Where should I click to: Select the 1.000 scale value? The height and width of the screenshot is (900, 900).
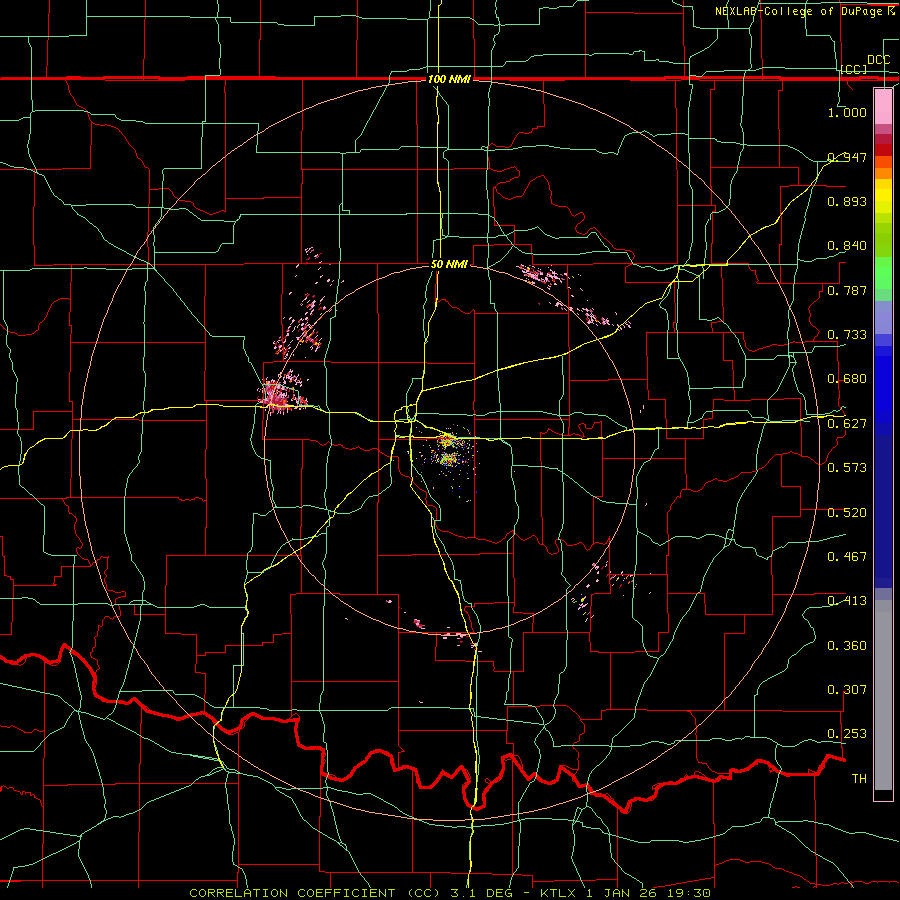(x=847, y=112)
